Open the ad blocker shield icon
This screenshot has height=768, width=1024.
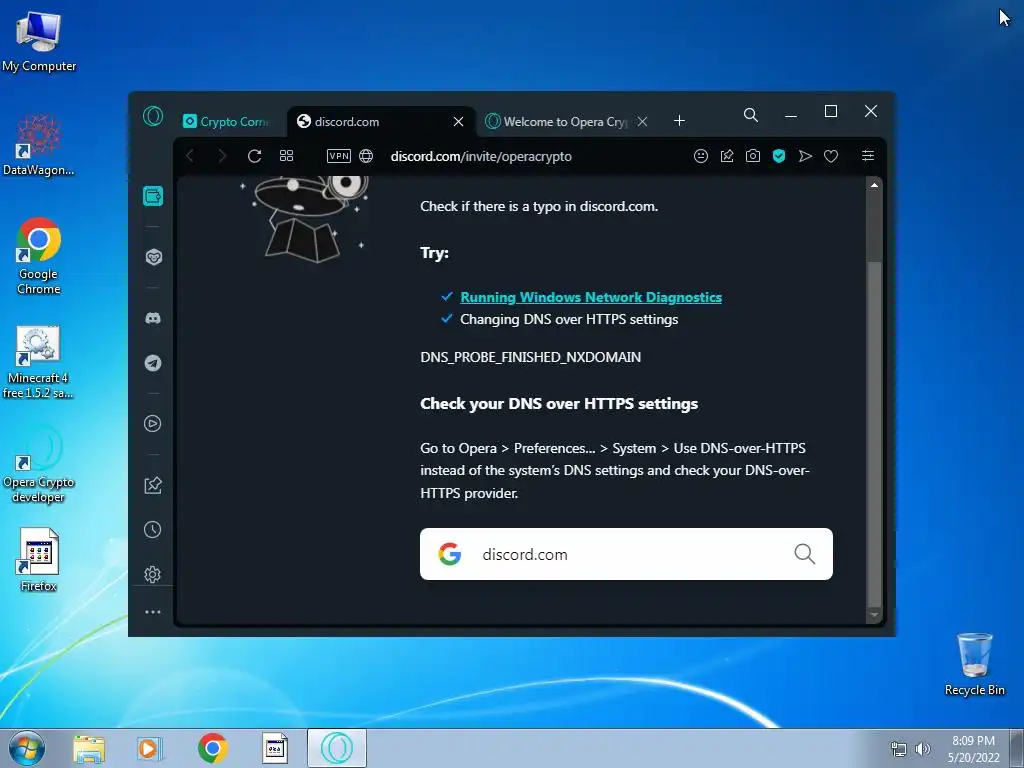(778, 156)
